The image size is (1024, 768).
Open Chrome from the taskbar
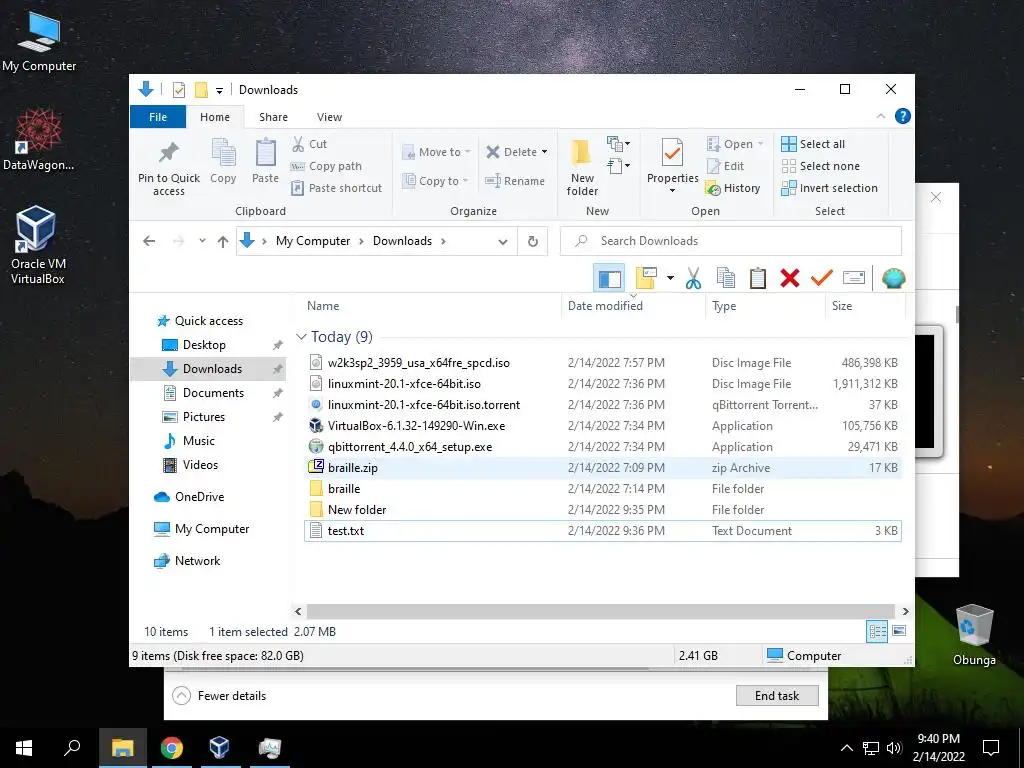[x=172, y=748]
